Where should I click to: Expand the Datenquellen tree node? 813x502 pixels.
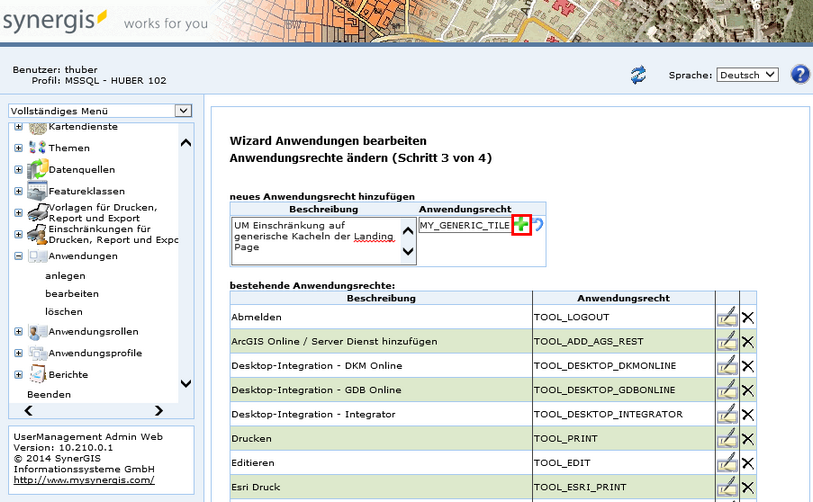[18, 170]
